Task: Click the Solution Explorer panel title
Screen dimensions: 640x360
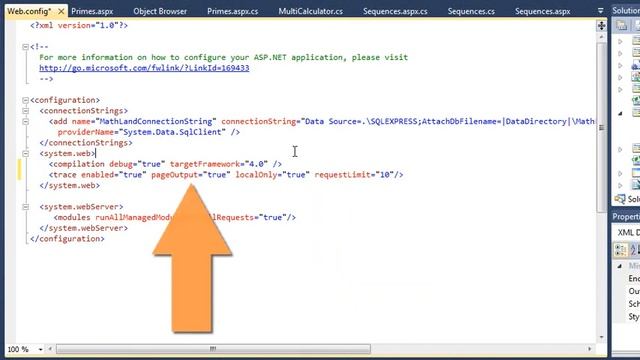Action: click(x=626, y=11)
